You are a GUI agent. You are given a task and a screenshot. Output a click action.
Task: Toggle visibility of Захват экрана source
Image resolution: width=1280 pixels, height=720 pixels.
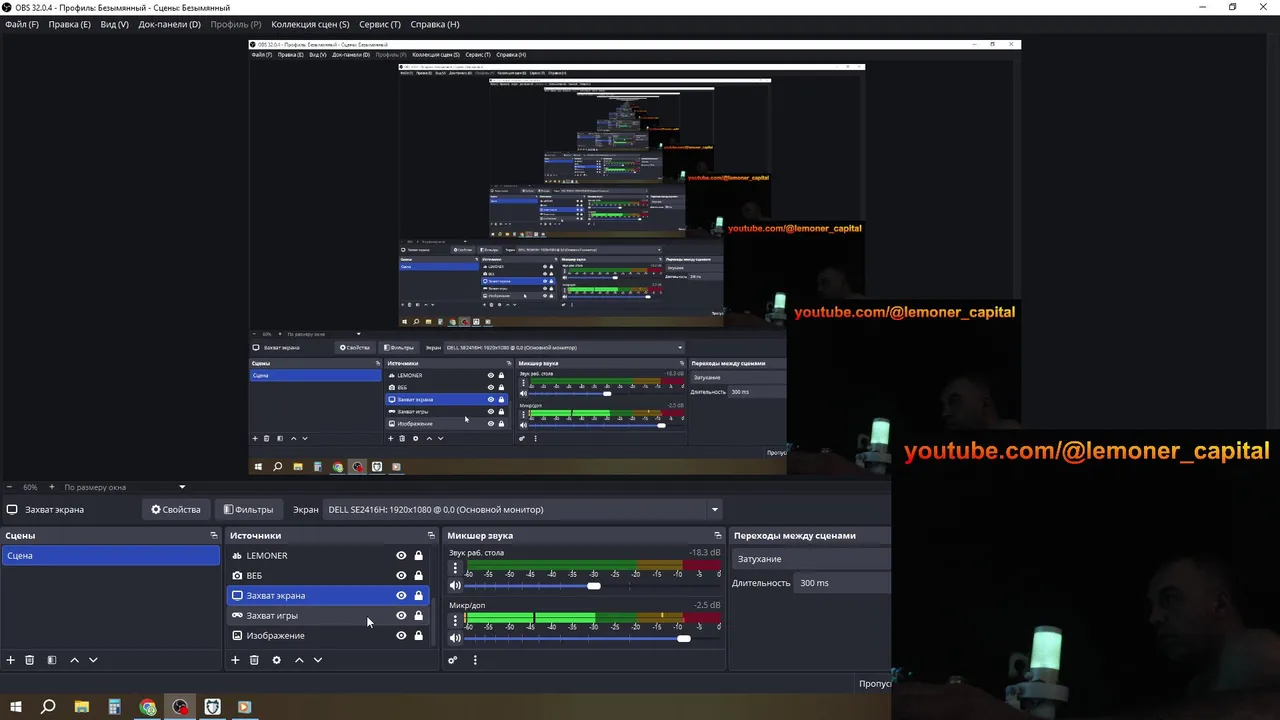tap(401, 596)
